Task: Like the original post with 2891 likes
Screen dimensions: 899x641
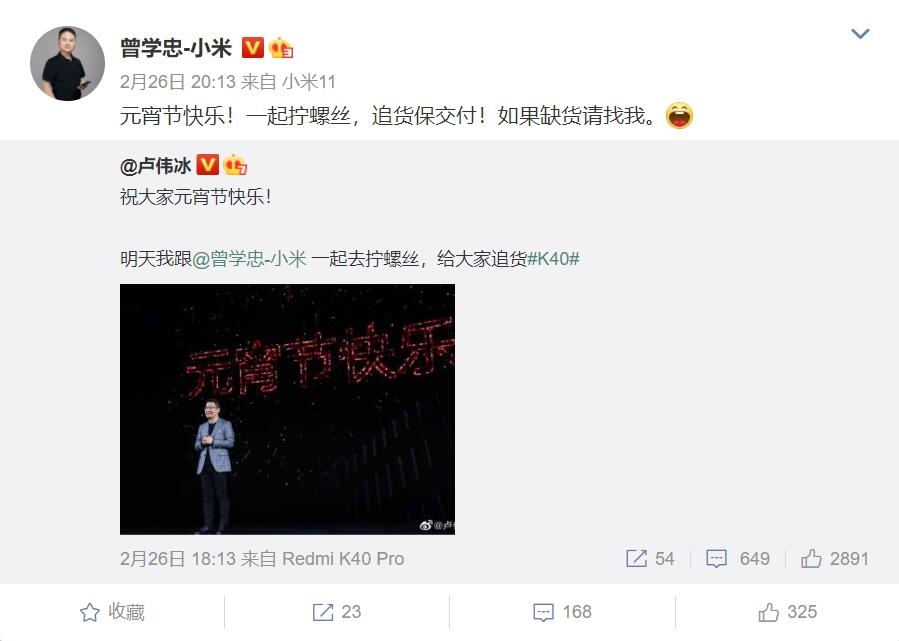Action: pyautogui.click(x=835, y=558)
